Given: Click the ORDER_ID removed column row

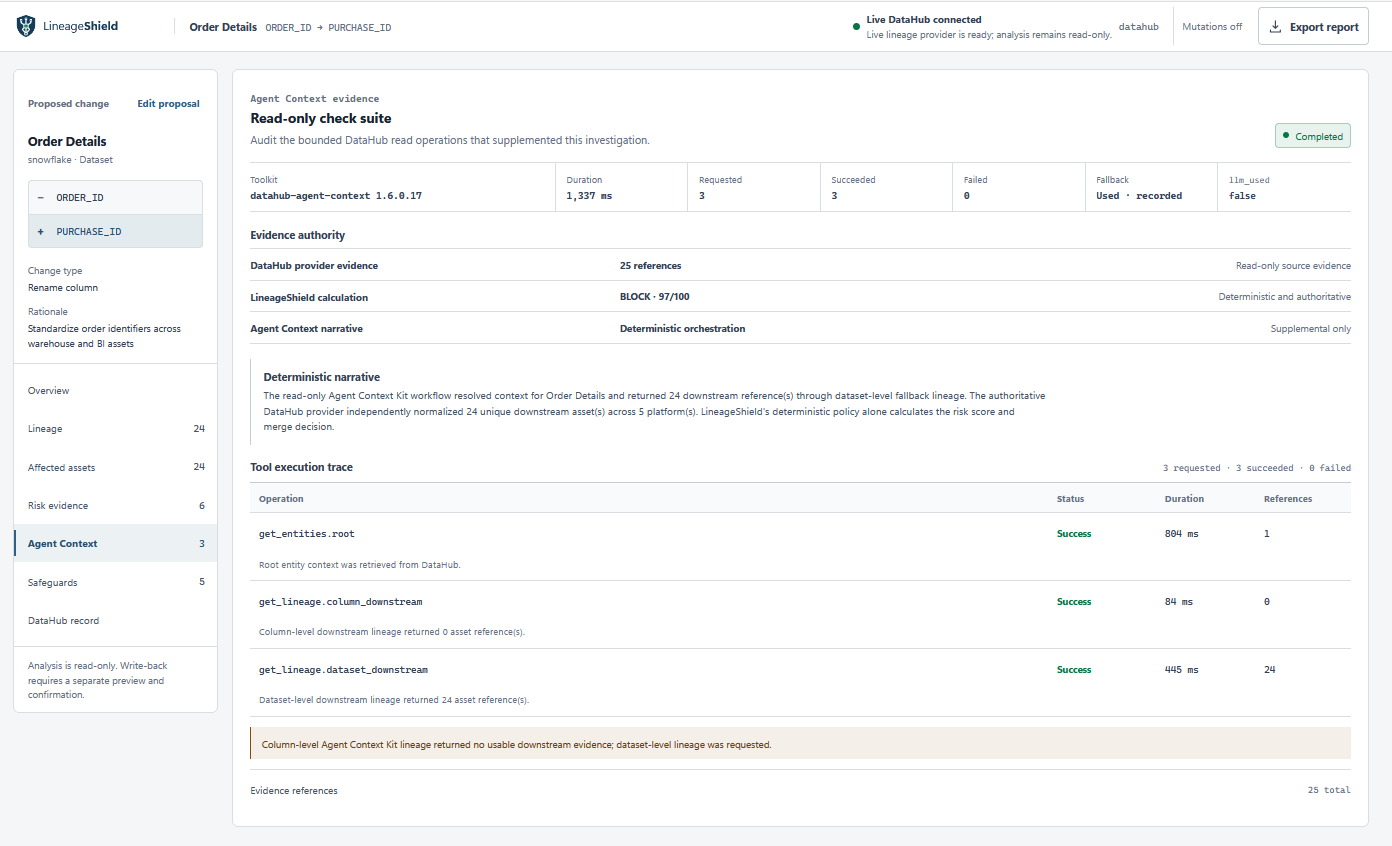Looking at the screenshot, I should [115, 198].
